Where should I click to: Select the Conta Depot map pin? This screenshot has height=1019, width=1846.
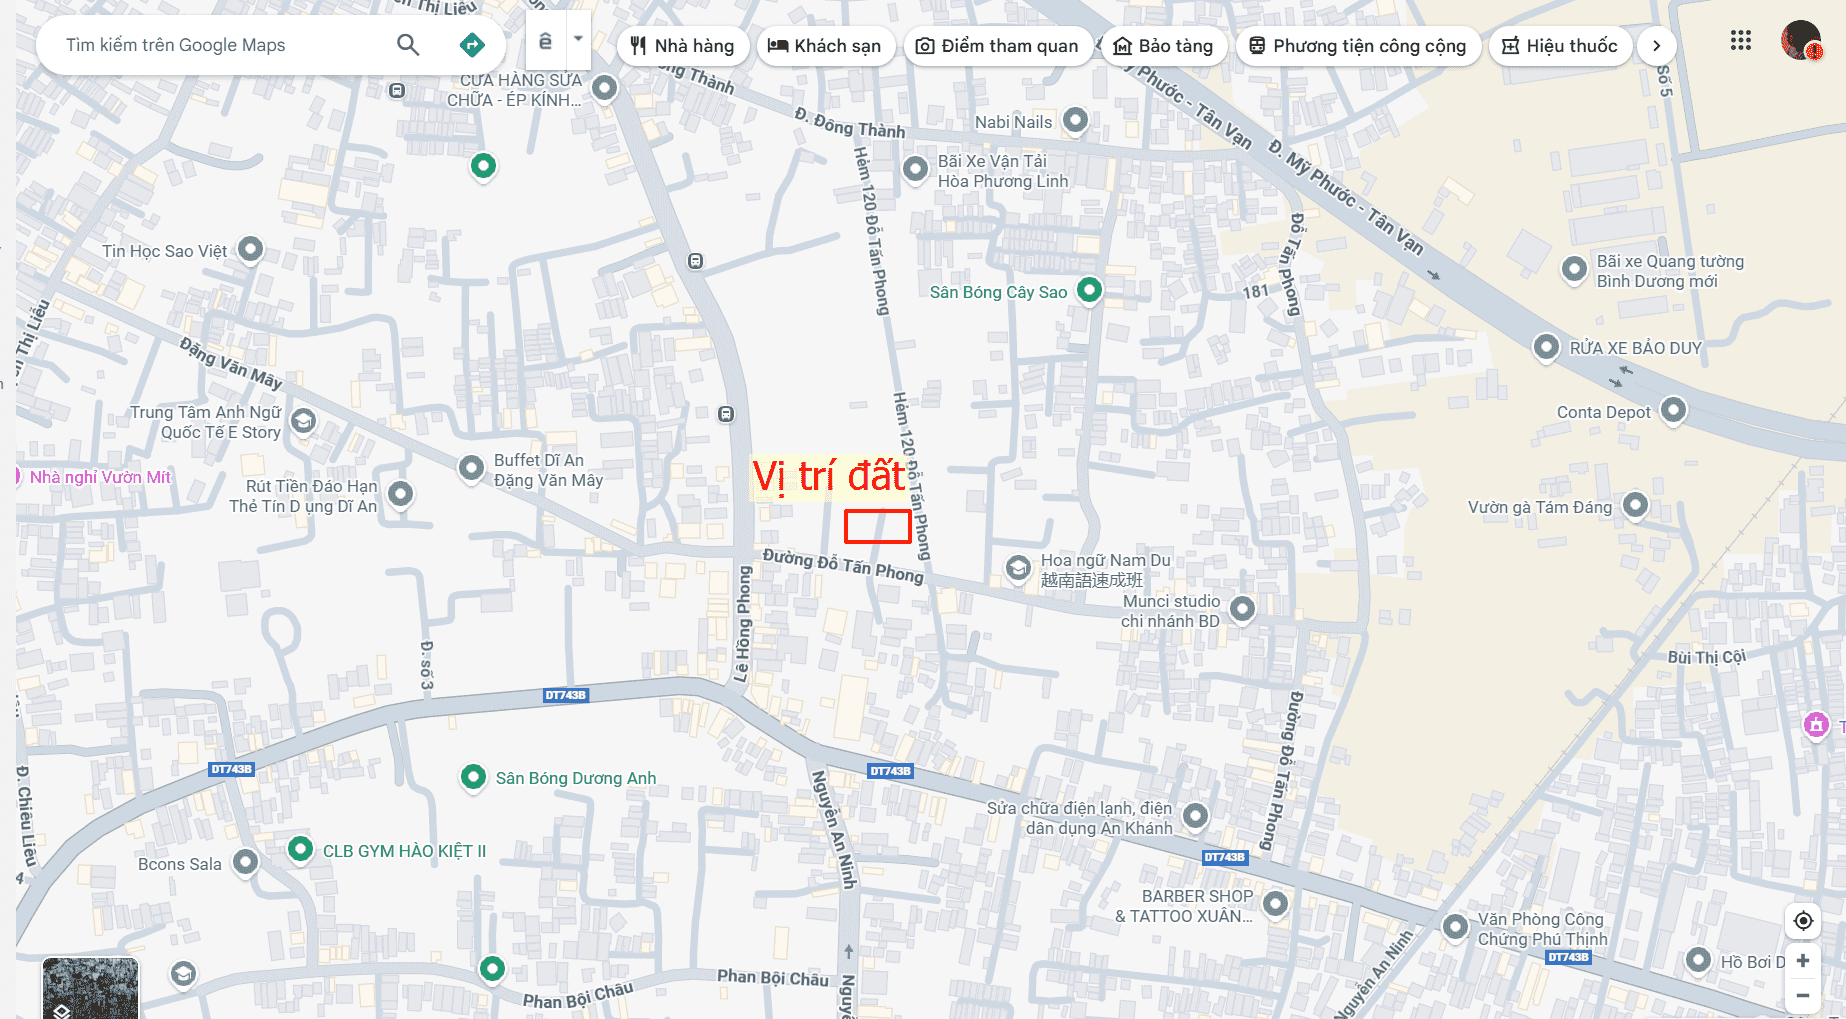coord(1673,410)
